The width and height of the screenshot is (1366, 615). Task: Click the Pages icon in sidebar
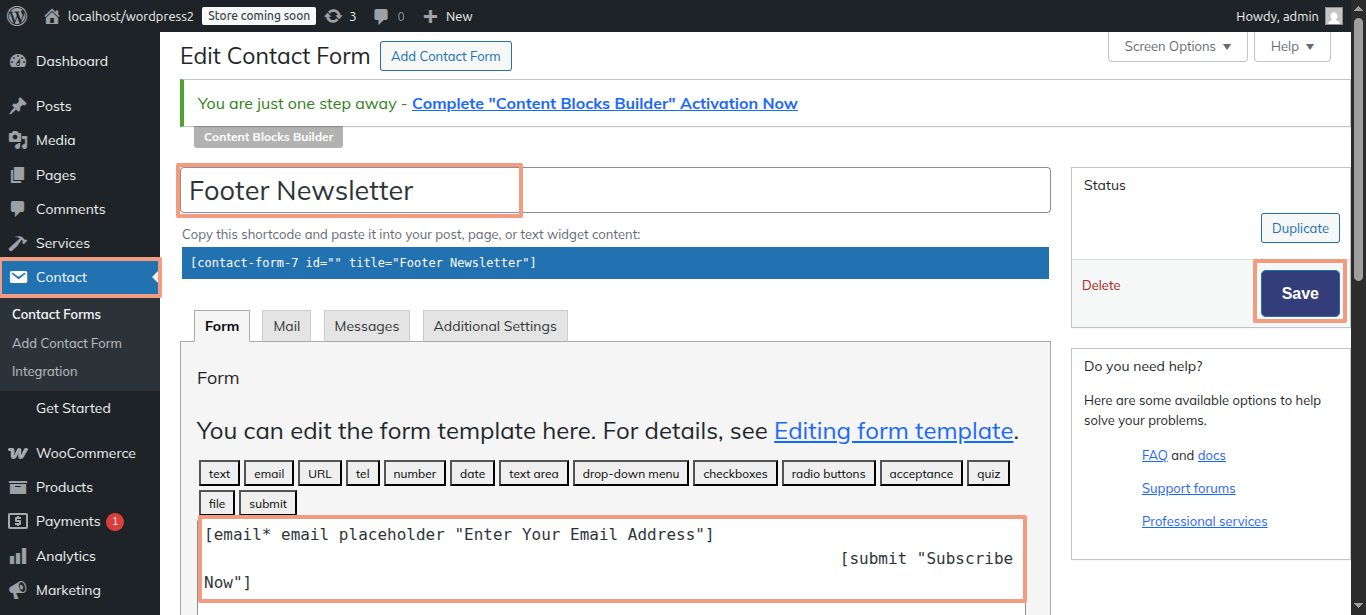click(18, 175)
